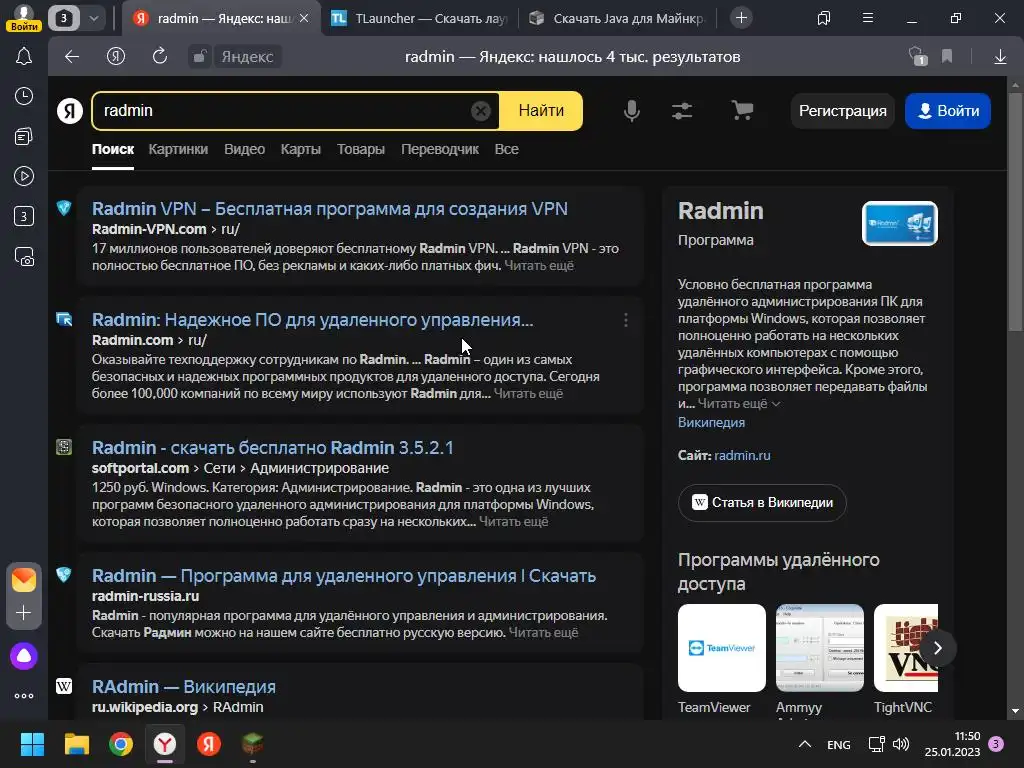The width and height of the screenshot is (1024, 768).
Task: Click blue Войти button
Action: 948,111
